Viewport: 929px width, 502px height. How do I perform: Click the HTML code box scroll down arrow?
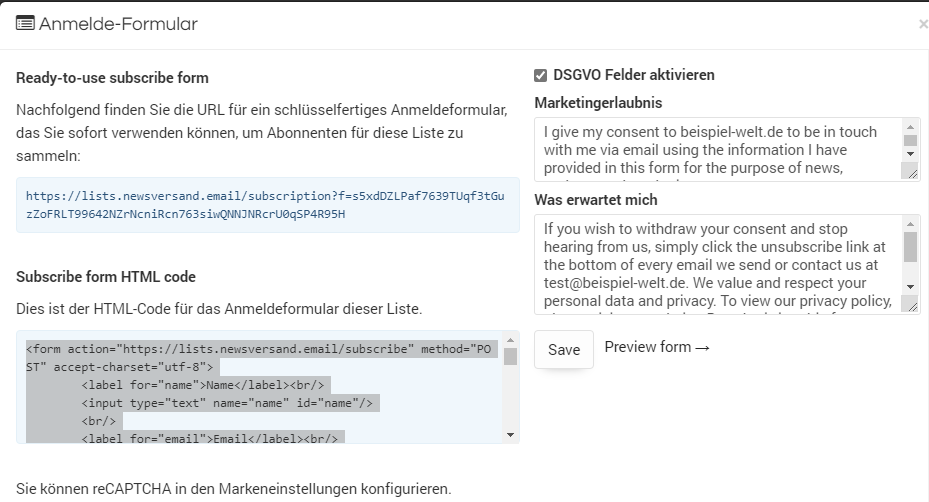[510, 435]
